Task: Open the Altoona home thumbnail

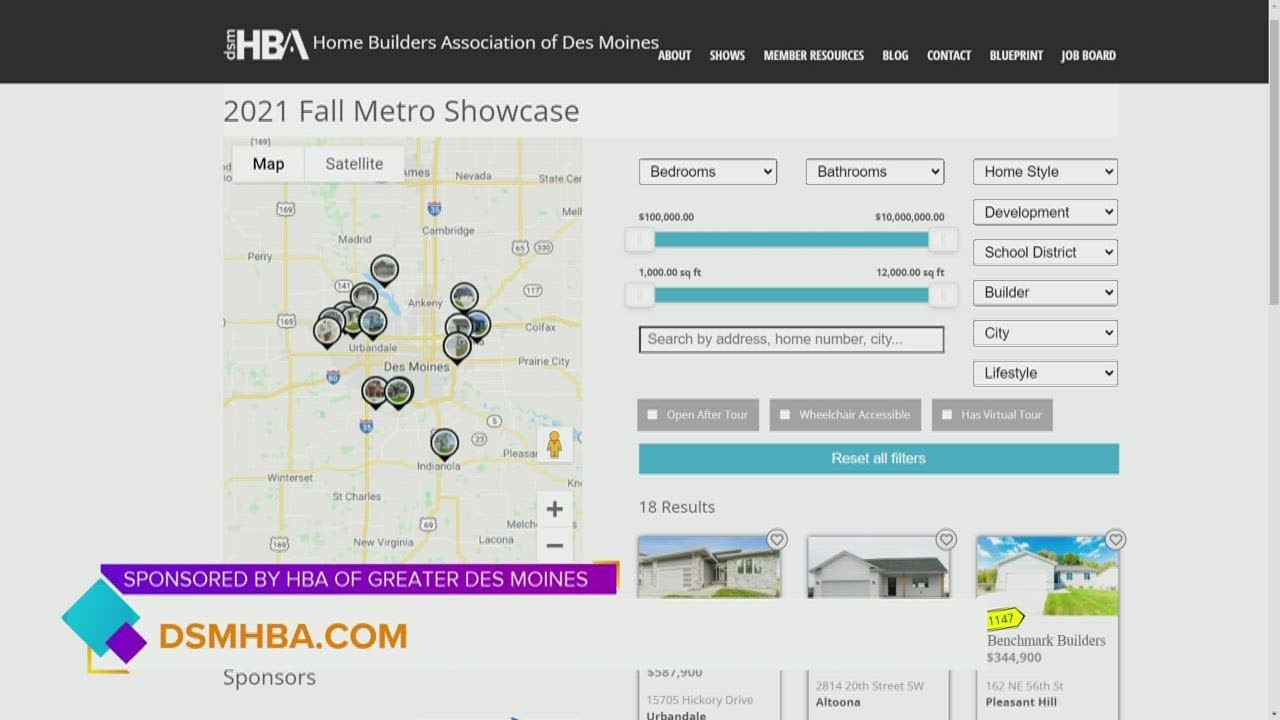Action: (878, 566)
